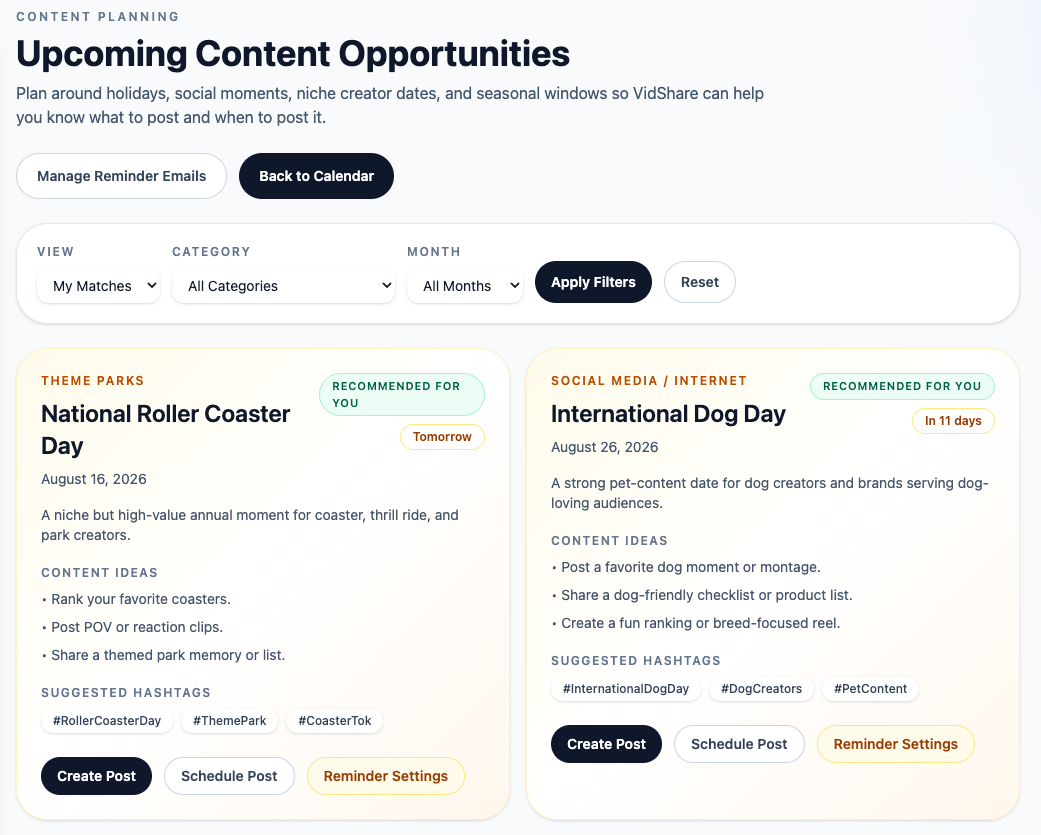This screenshot has height=835, width=1041.
Task: Expand the All Categories dropdown
Action: click(x=283, y=286)
